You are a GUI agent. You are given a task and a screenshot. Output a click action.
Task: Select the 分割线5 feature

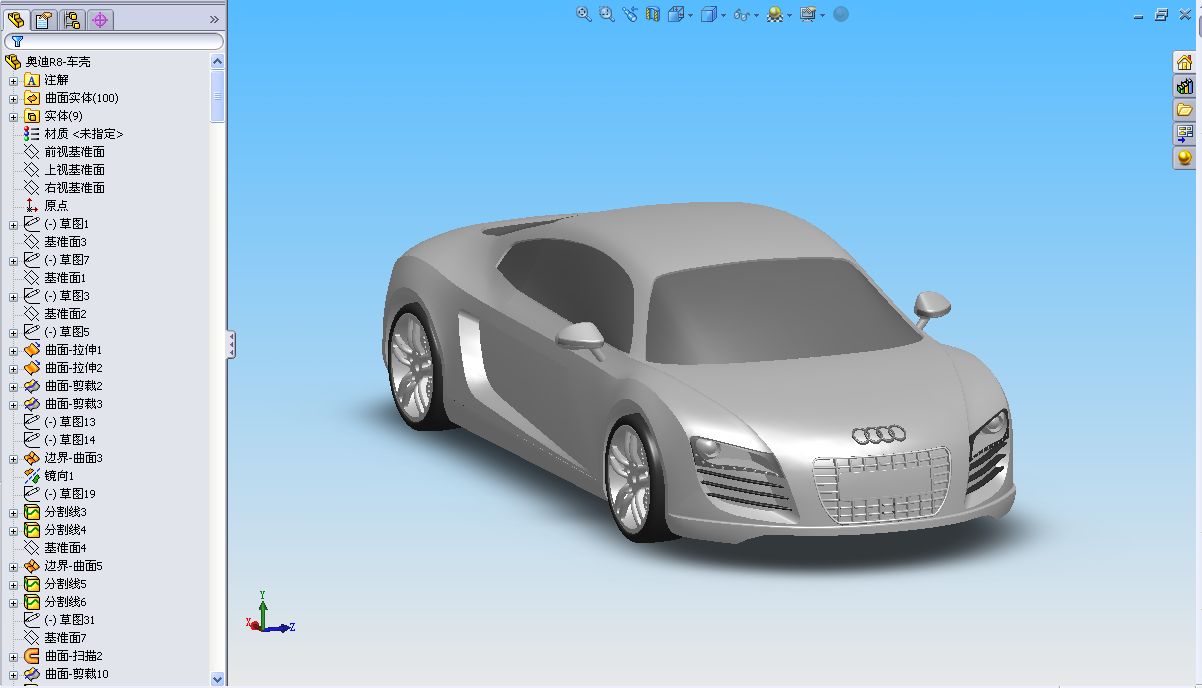click(65, 584)
